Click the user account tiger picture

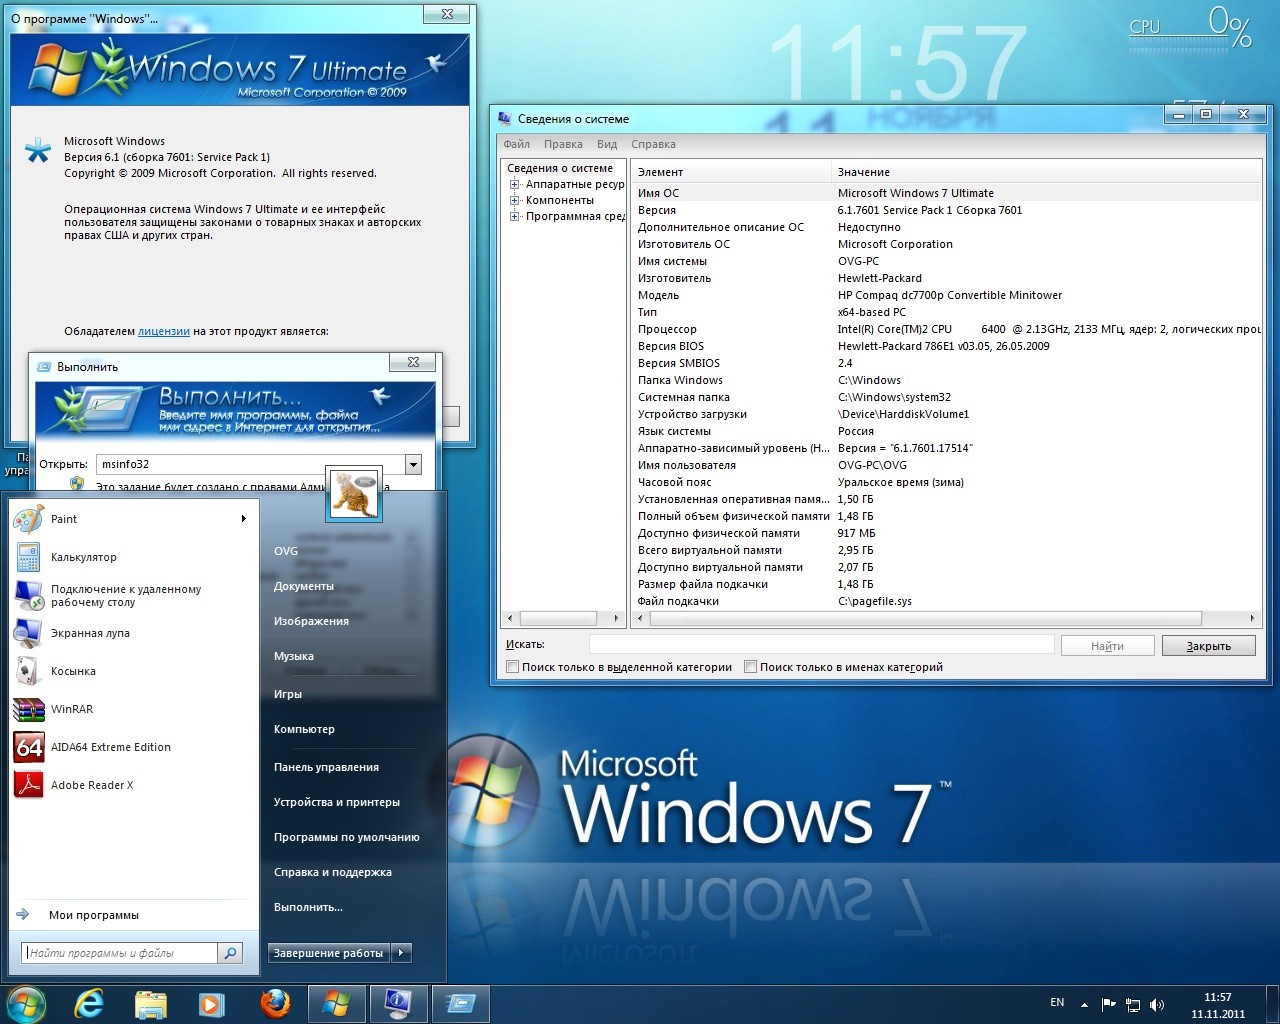click(354, 494)
